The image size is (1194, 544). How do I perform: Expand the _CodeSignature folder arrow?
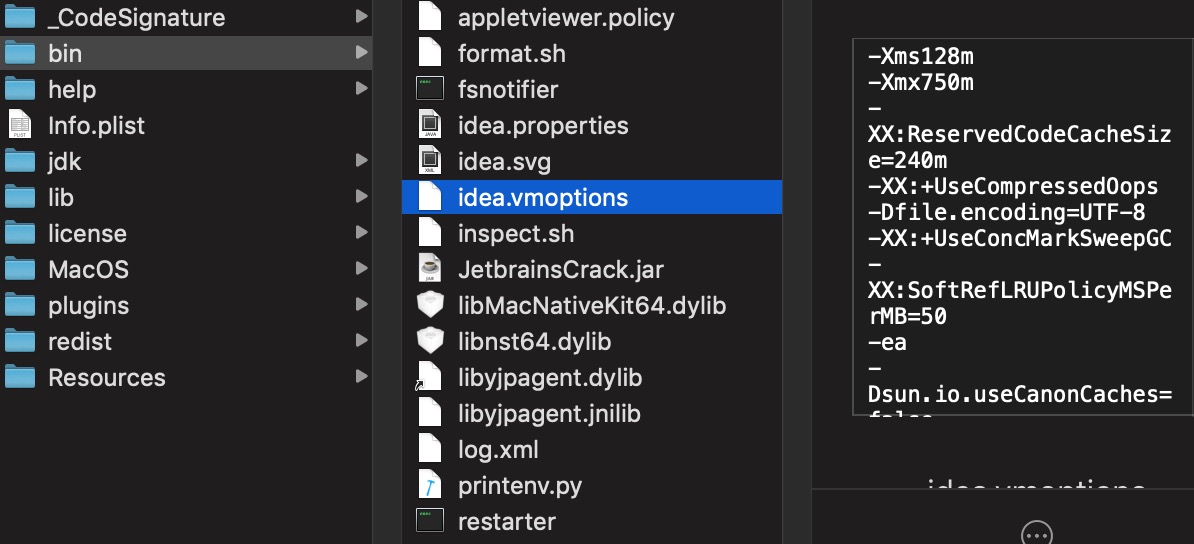click(361, 17)
